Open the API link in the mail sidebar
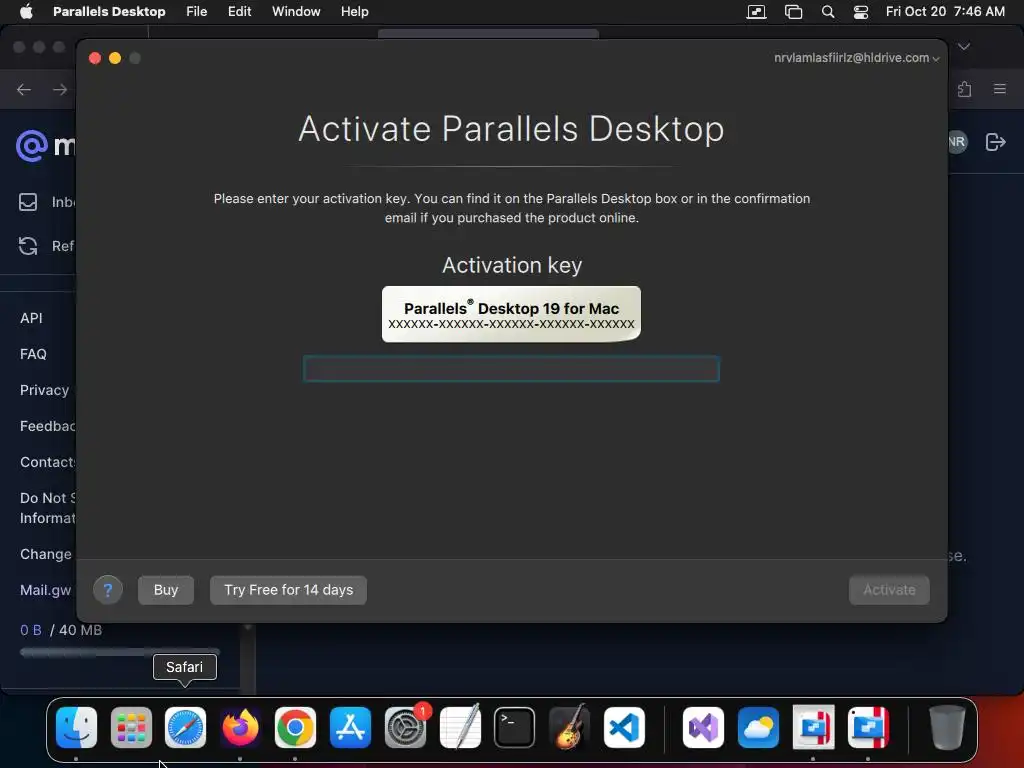1024x768 pixels. [31, 318]
